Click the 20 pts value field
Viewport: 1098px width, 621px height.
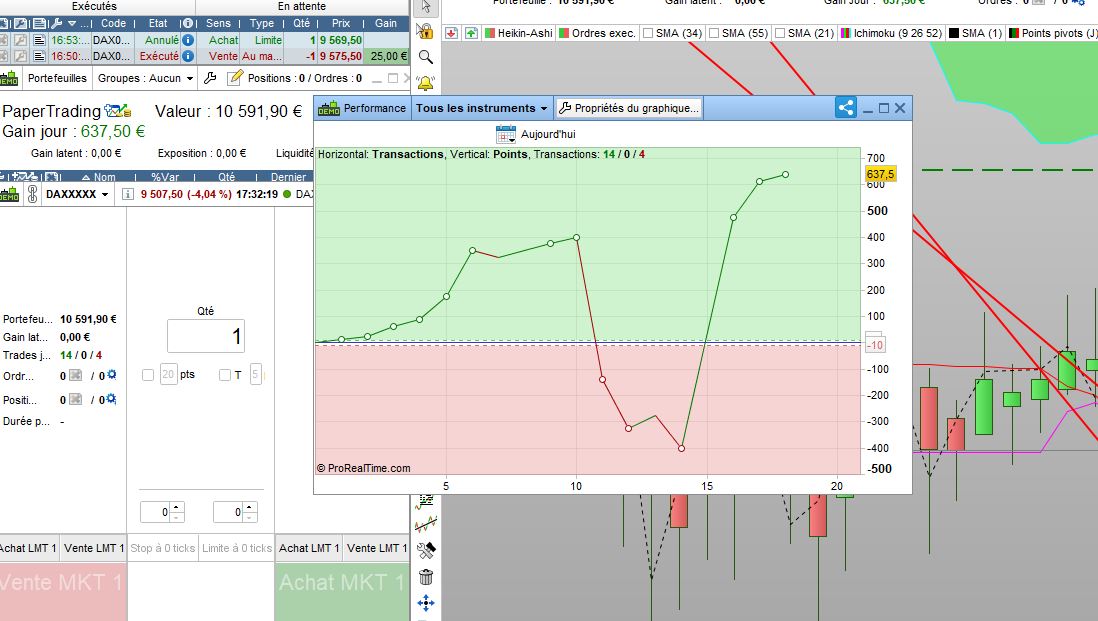tap(168, 375)
